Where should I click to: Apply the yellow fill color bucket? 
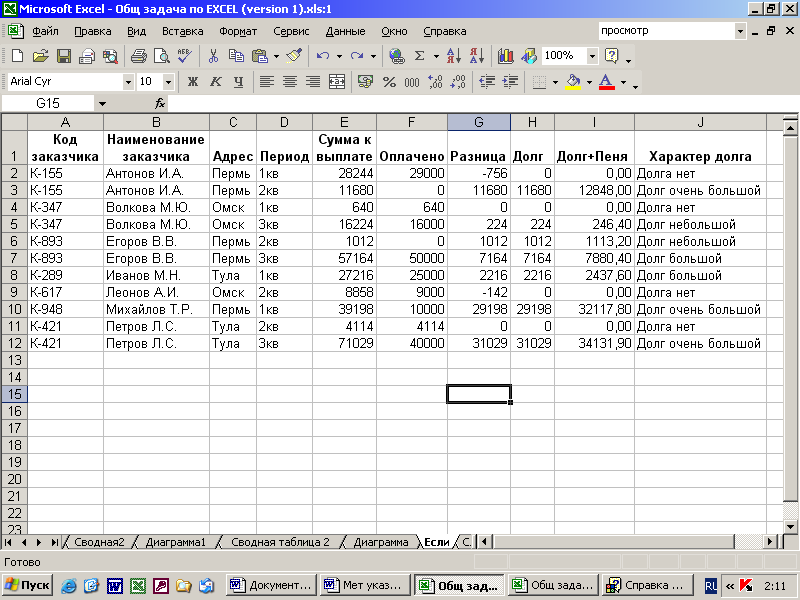coord(572,82)
